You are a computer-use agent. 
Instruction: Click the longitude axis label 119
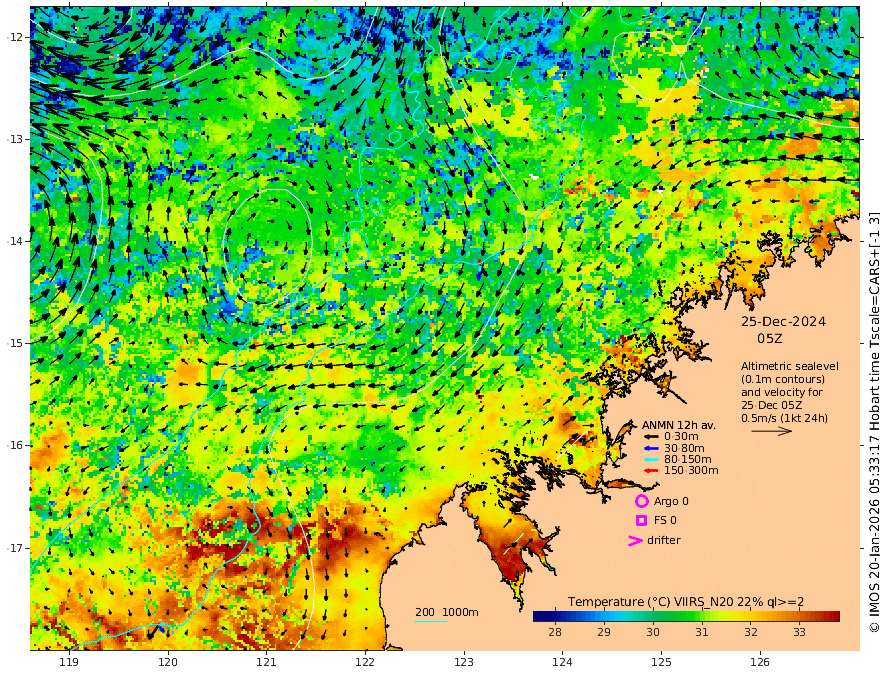coord(69,663)
